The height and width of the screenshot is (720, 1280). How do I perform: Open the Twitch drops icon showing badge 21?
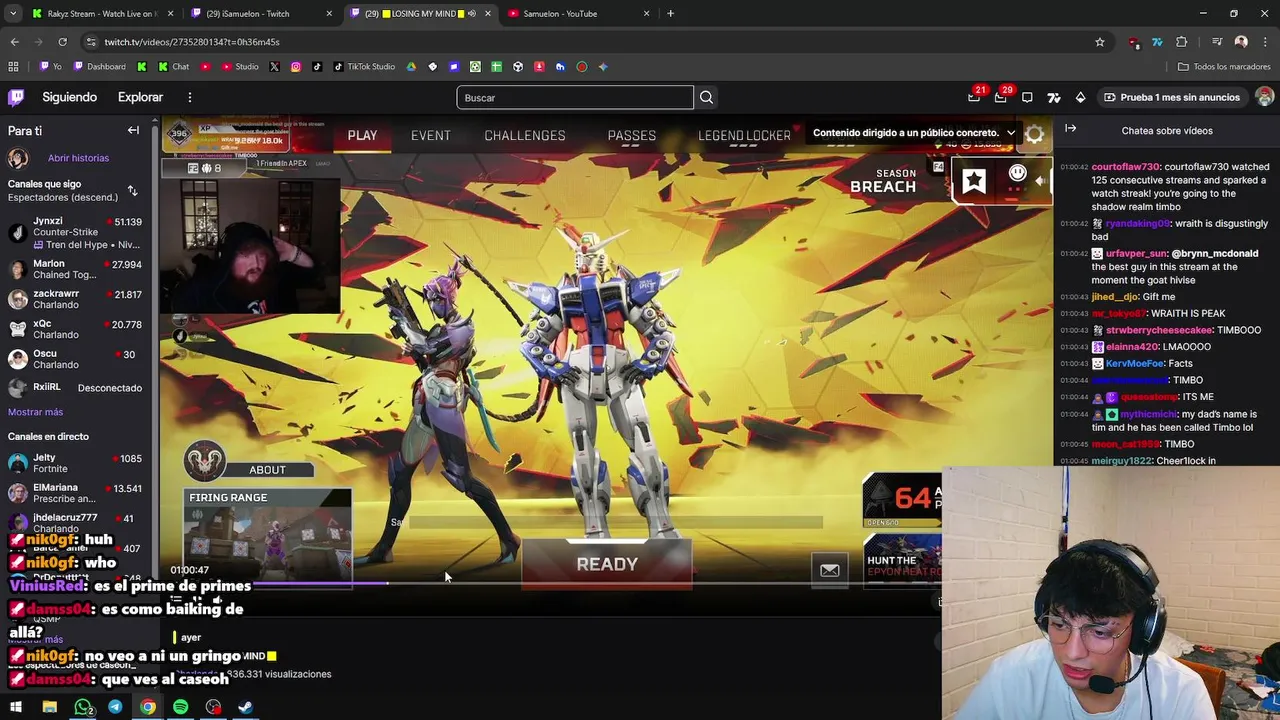click(974, 97)
